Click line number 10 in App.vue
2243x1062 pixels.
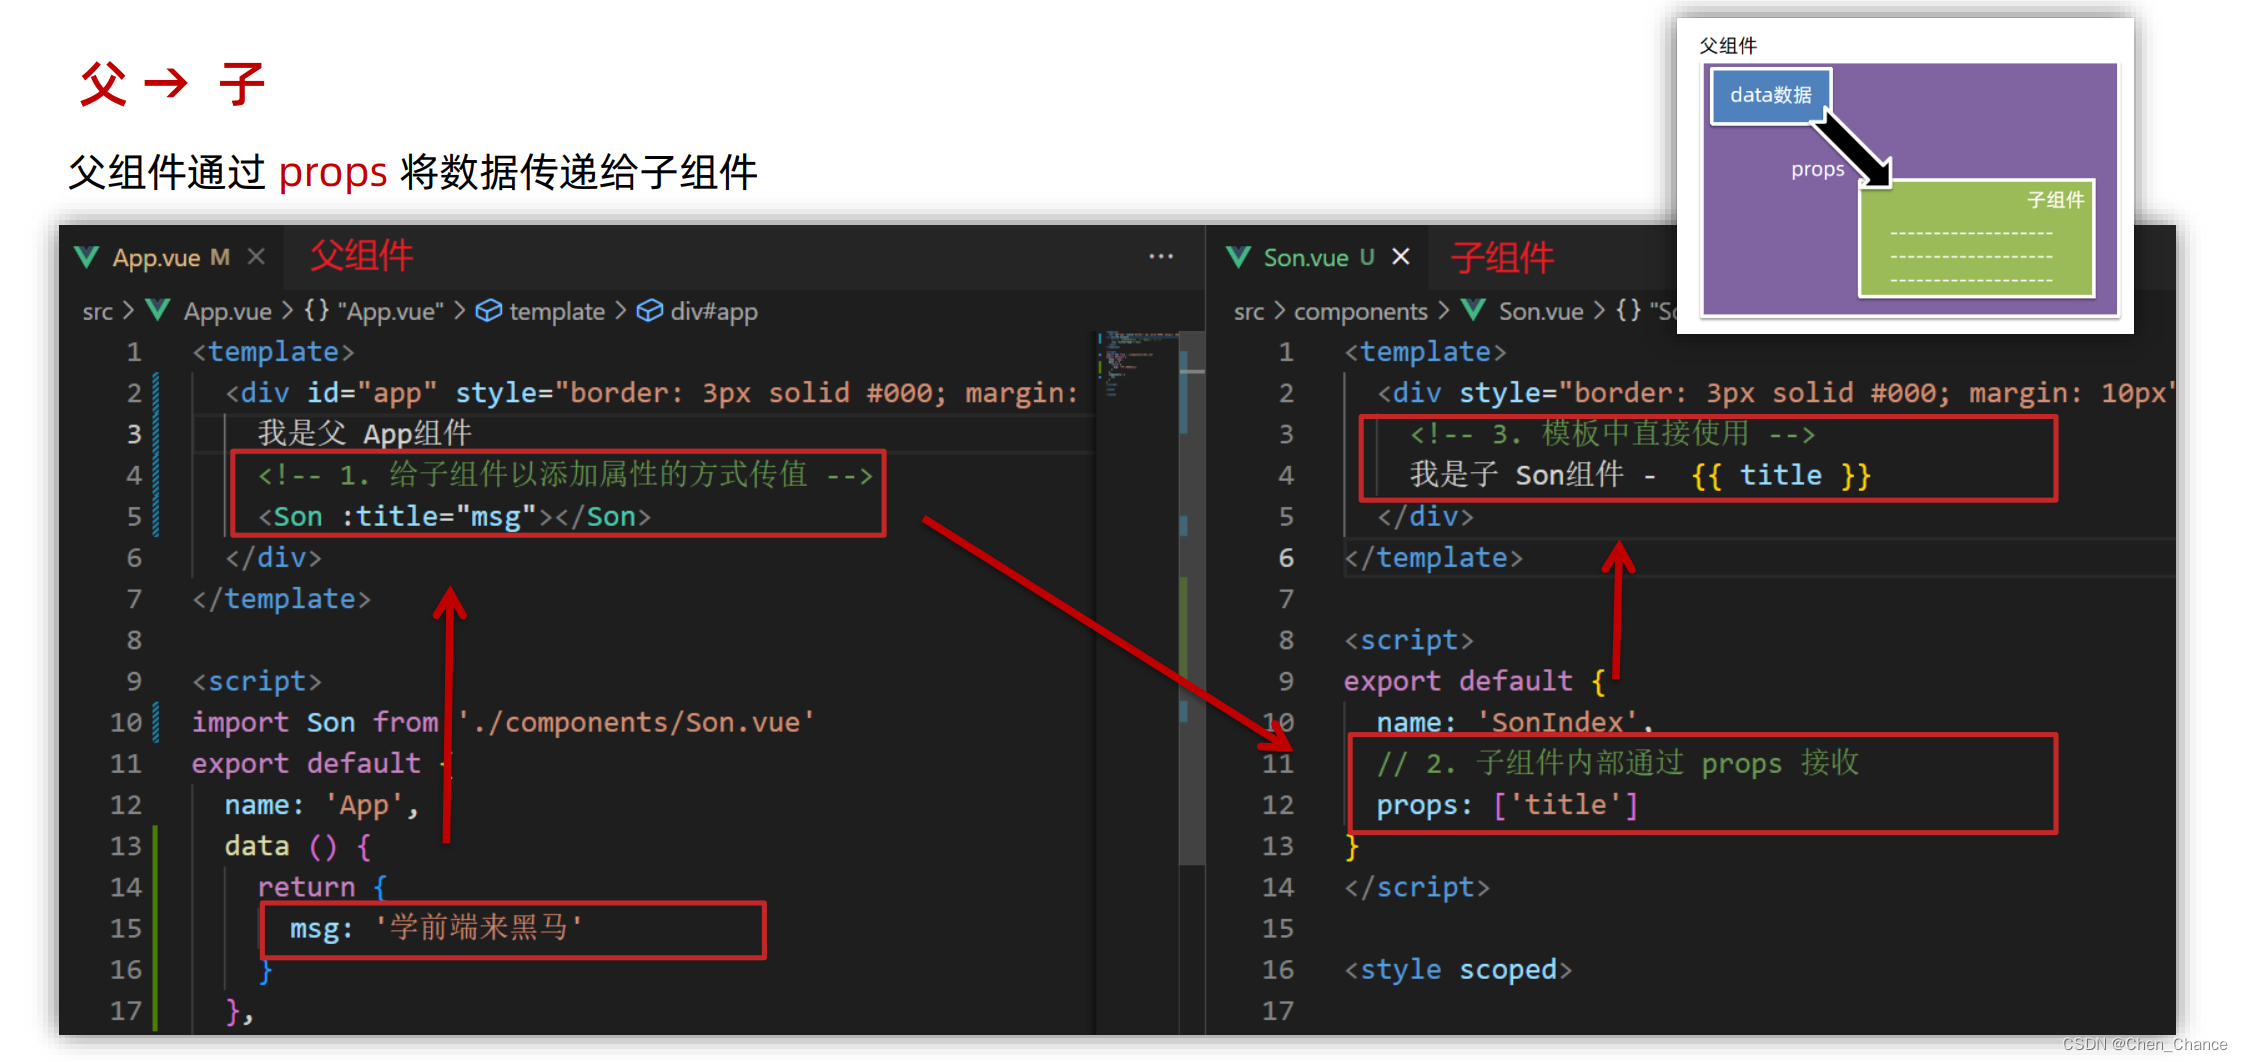[x=126, y=722]
